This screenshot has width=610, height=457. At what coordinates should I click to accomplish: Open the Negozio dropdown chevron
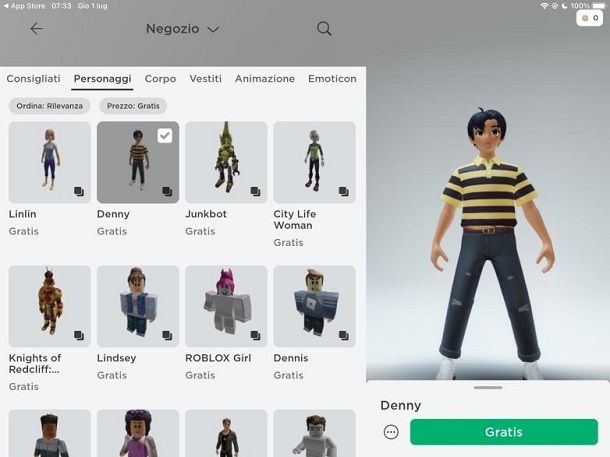tap(213, 29)
